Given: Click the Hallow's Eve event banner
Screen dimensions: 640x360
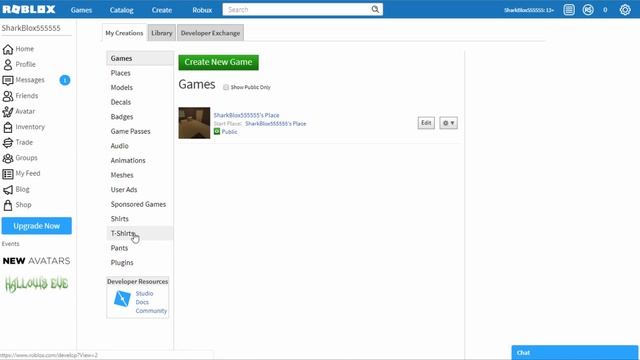Looking at the screenshot, I should 36,284.
